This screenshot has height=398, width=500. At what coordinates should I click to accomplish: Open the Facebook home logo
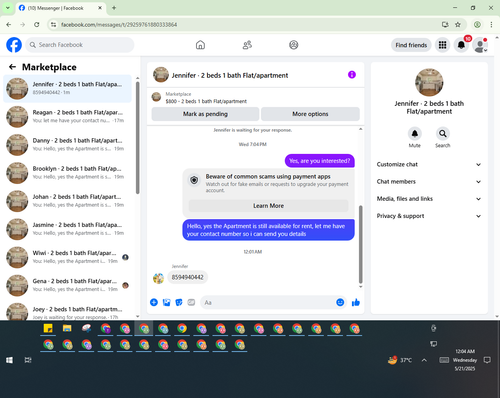[x=14, y=45]
